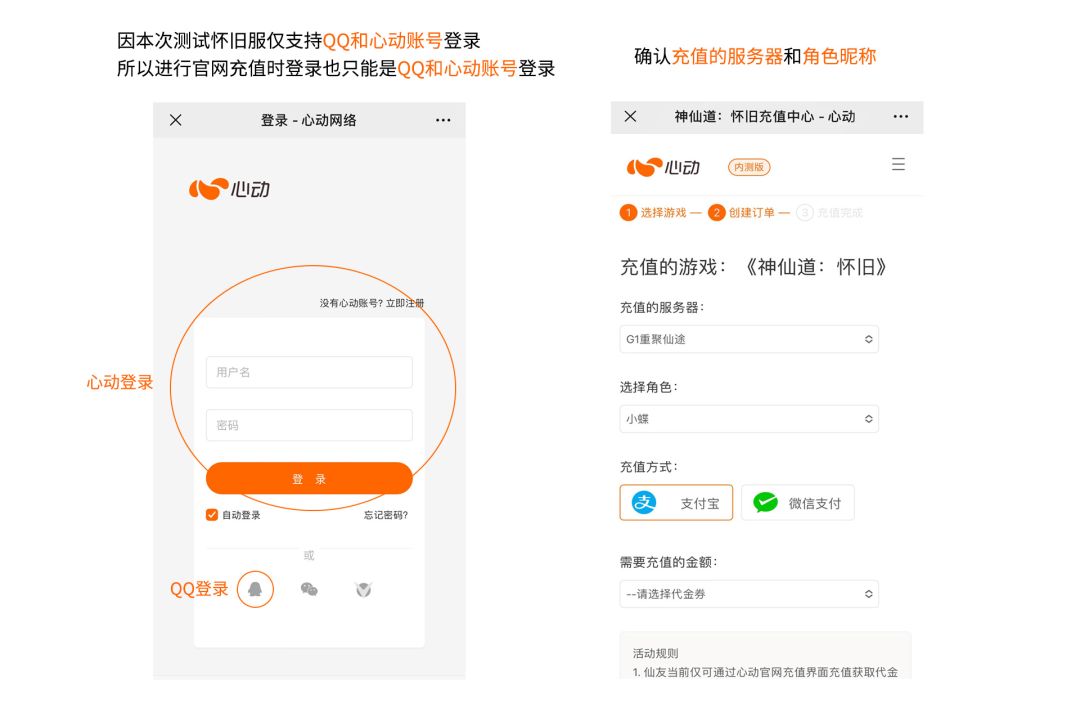Open the 忘记密码? link
1080x712 pixels.
386,515
